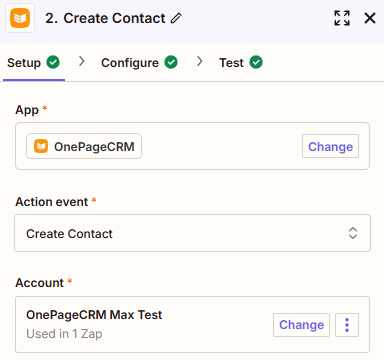Click the OnePageCRM Max Test account name
This screenshot has width=384, height=360.
coord(94,315)
